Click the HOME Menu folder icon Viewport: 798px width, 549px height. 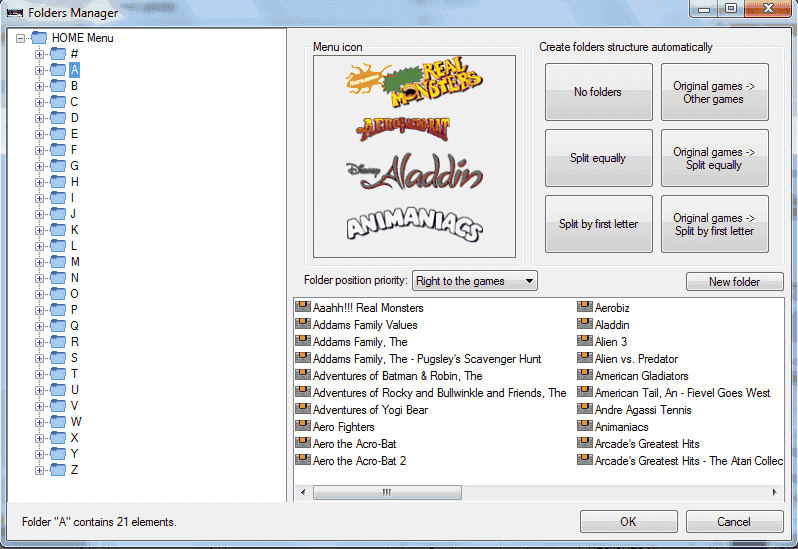click(x=39, y=38)
